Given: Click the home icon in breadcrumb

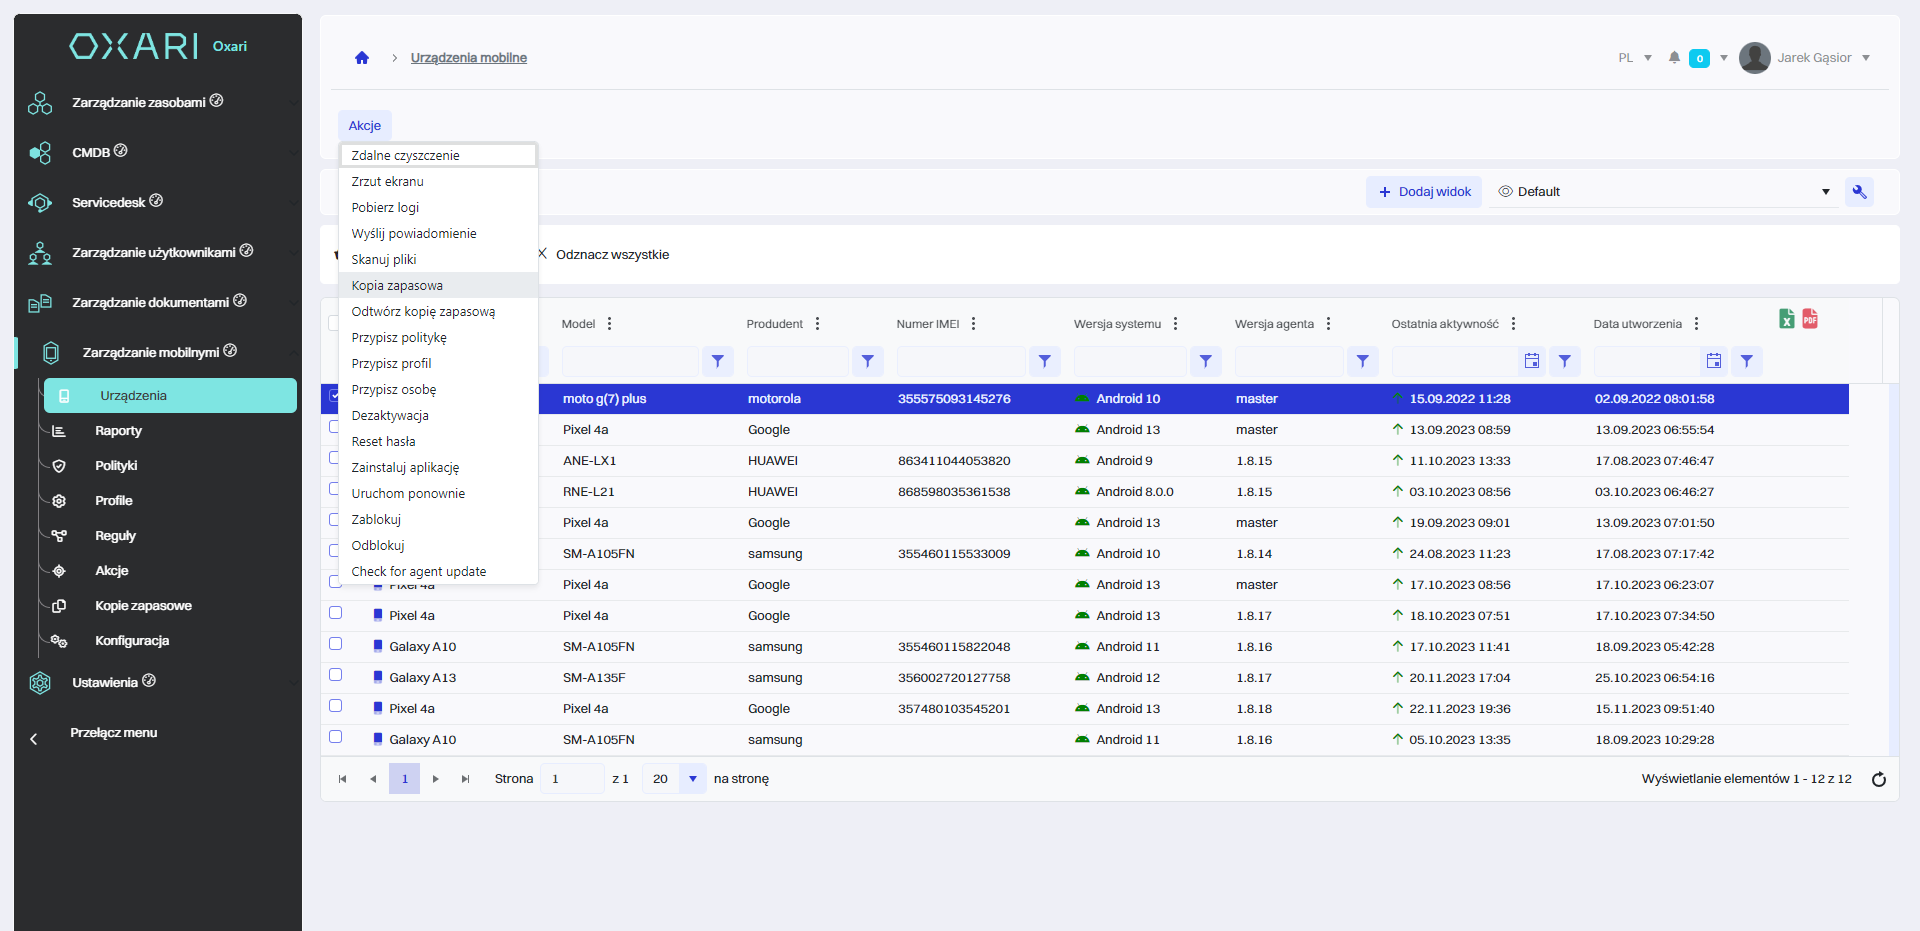Looking at the screenshot, I should click(x=362, y=58).
